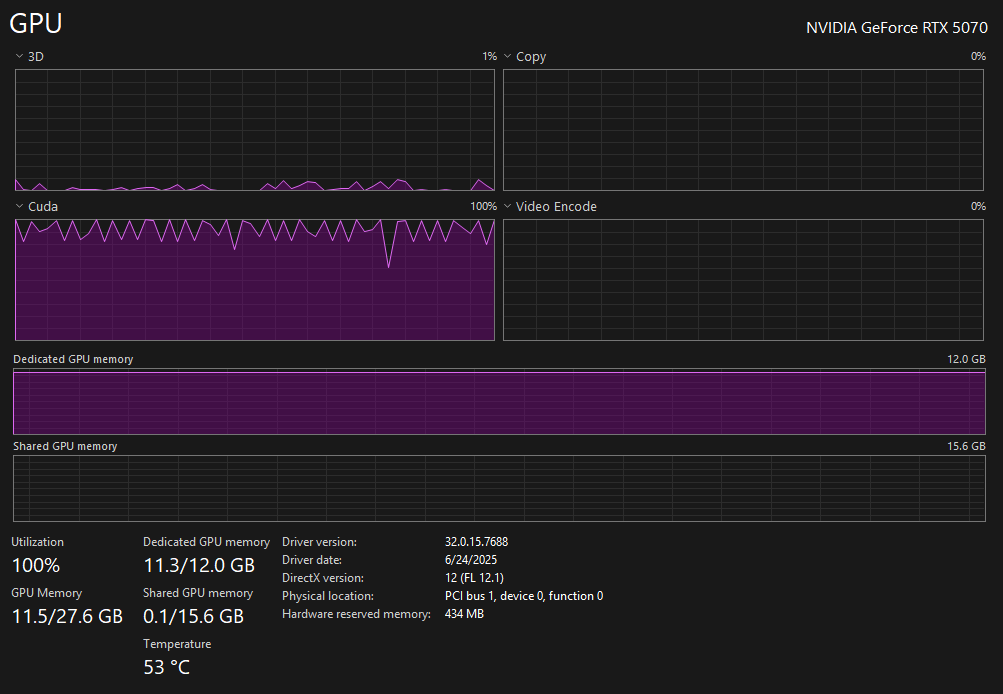1003x694 pixels.
Task: Click the 0.1/15.6 GB shared memory value
Action: [x=194, y=616]
